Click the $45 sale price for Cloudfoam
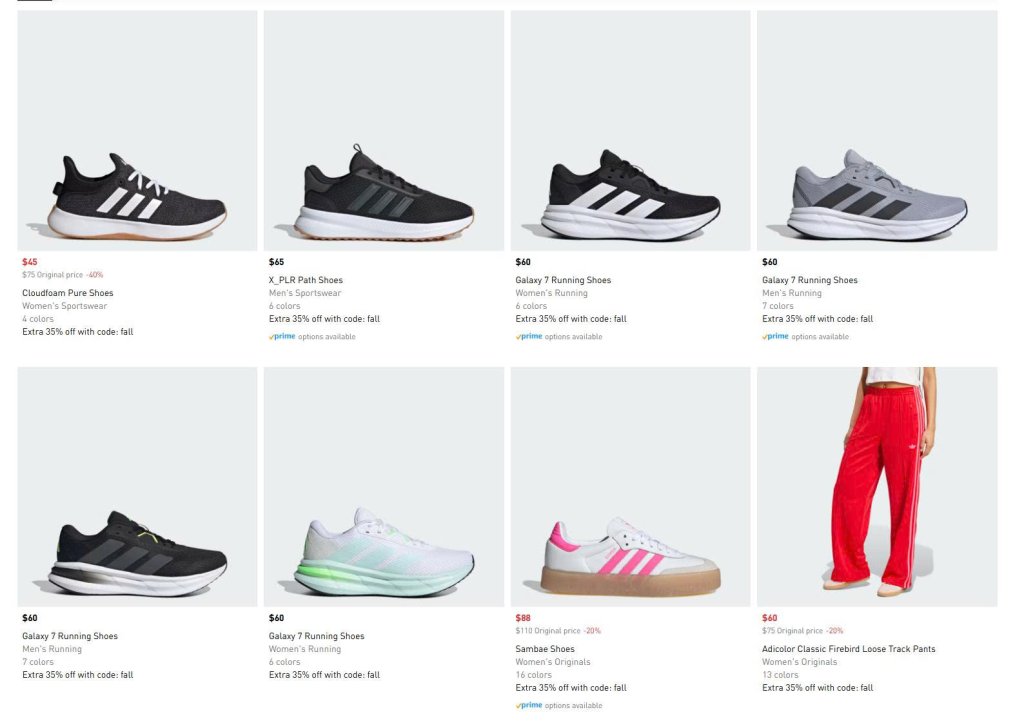Viewport: 1024px width, 721px height. [x=30, y=262]
